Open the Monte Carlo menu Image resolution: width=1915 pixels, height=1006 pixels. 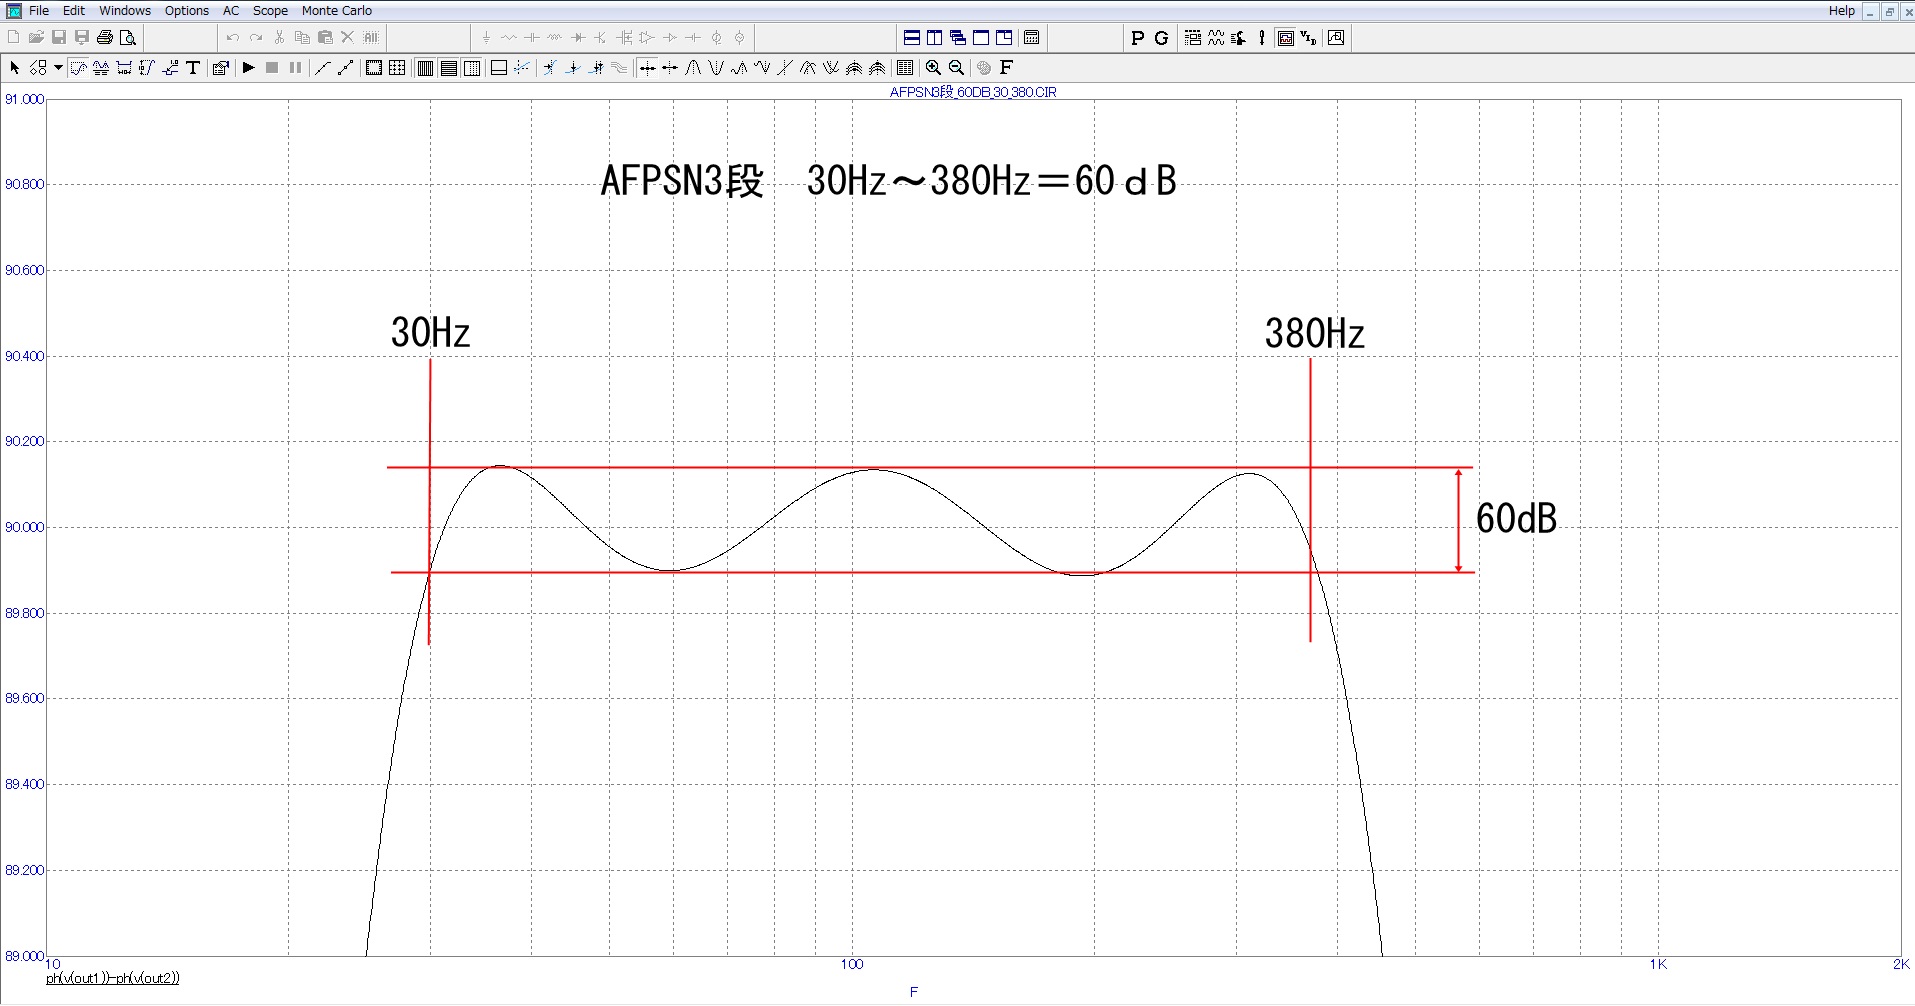pos(336,11)
